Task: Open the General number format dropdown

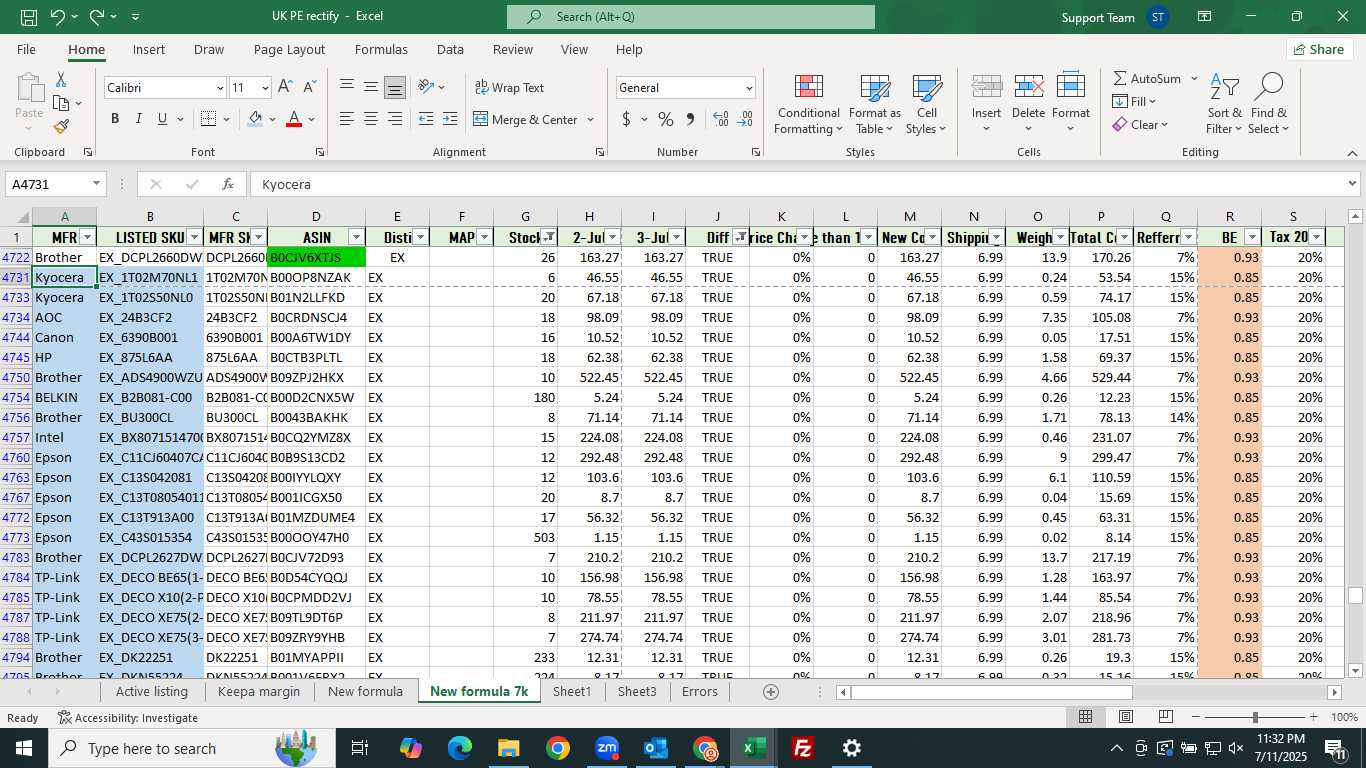Action: coord(748,88)
